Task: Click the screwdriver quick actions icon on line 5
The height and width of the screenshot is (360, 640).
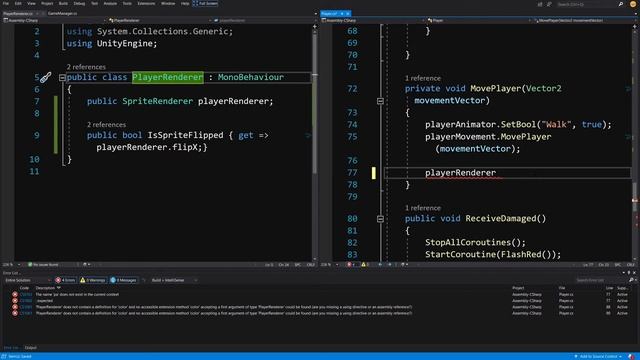Action: pyautogui.click(x=46, y=77)
